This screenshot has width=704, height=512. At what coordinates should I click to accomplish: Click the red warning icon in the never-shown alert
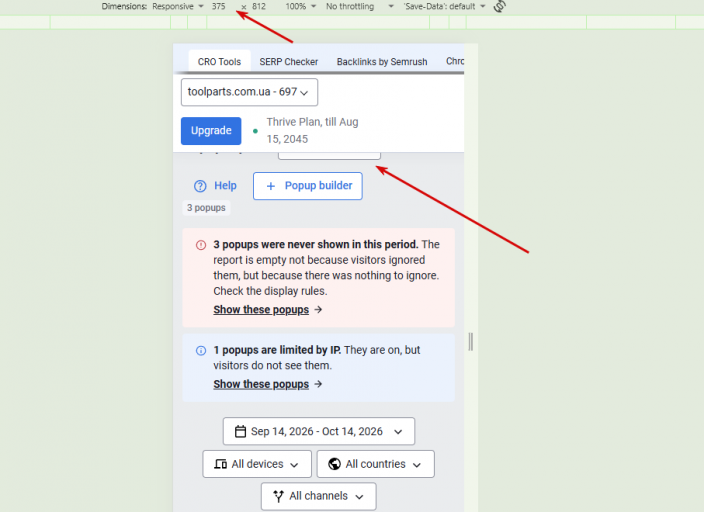pos(201,245)
